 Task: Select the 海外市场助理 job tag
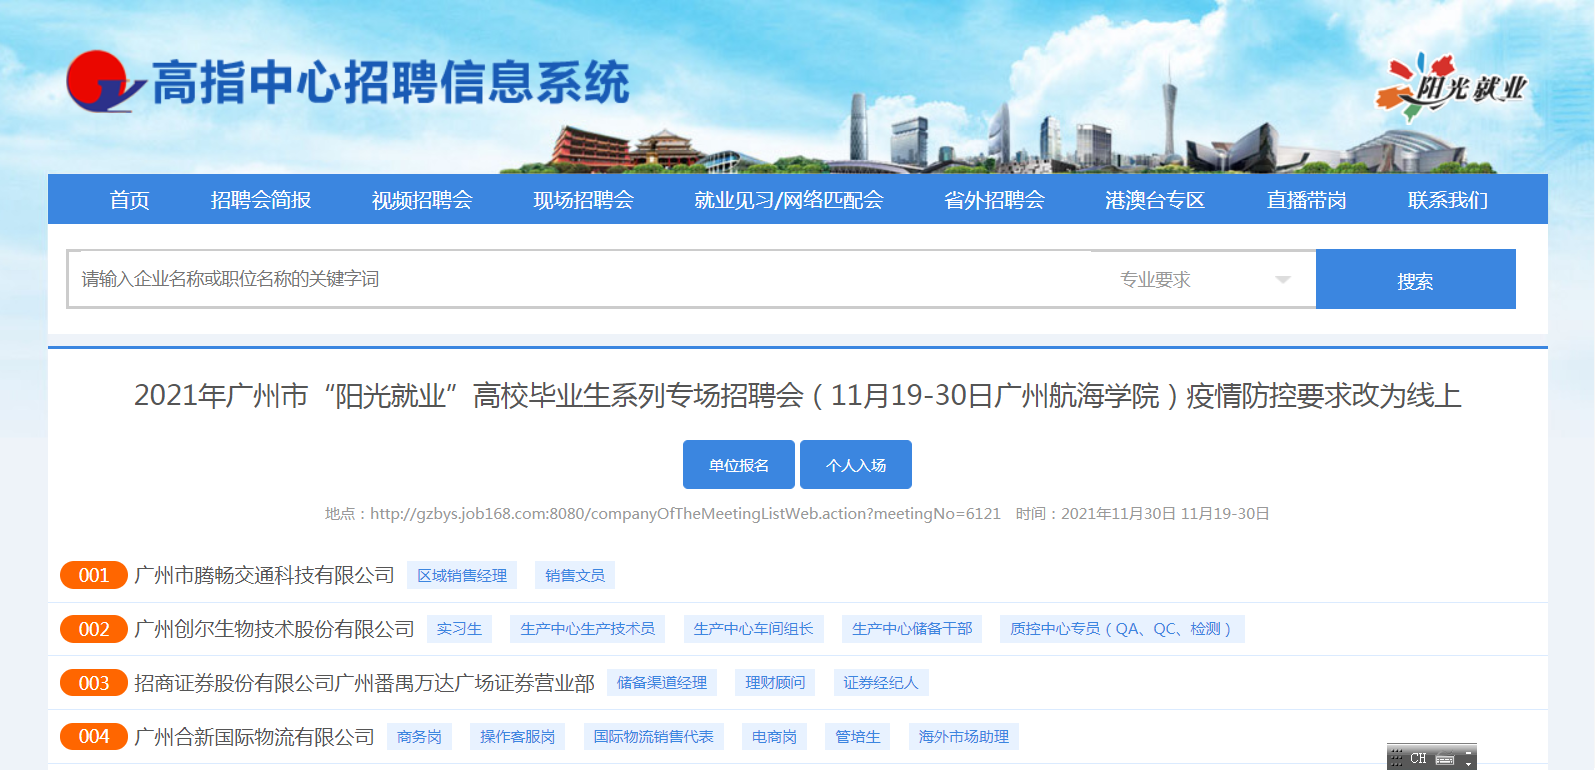963,737
